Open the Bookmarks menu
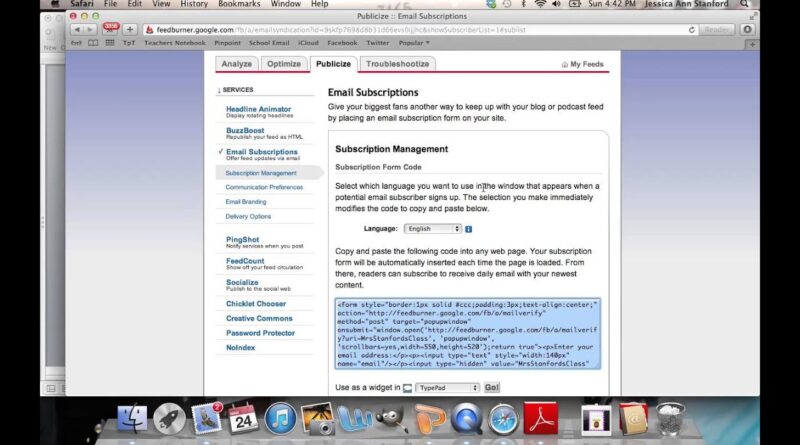This screenshot has height=445, width=800. [239, 4]
